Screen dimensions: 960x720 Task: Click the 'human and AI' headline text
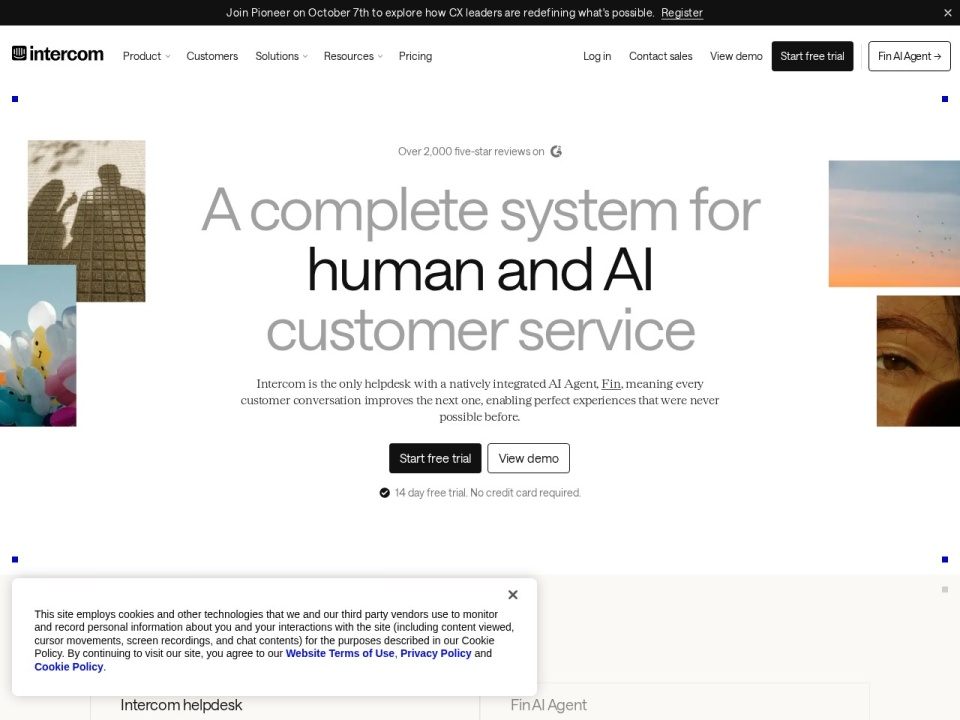[x=480, y=269]
